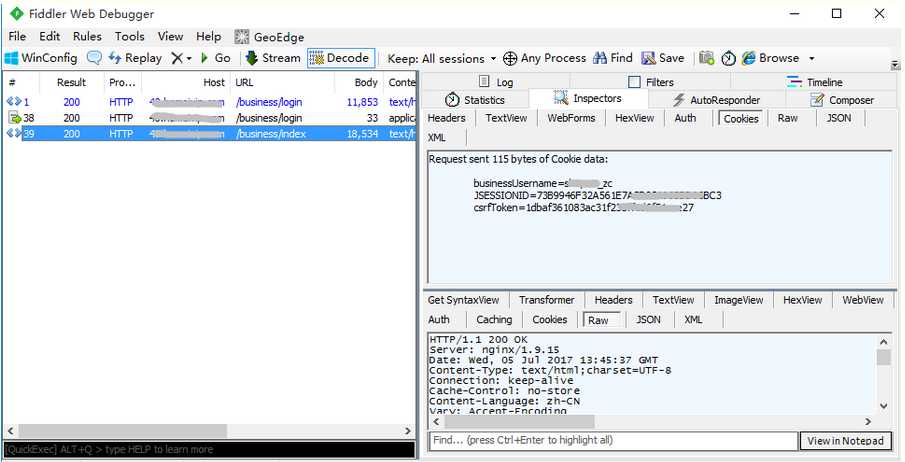Image resolution: width=905 pixels, height=462 pixels.
Task: Toggle the Stream mode button
Action: (x=273, y=58)
